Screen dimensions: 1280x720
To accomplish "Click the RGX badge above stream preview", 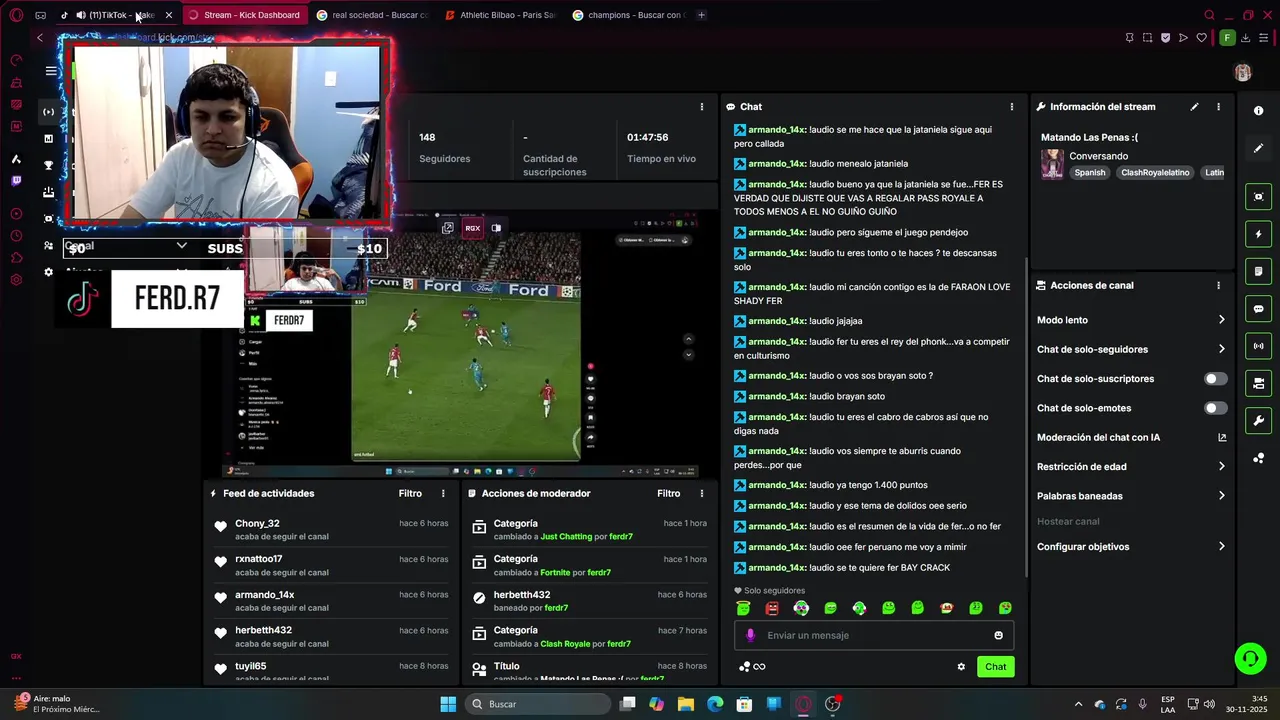I will pyautogui.click(x=473, y=228).
